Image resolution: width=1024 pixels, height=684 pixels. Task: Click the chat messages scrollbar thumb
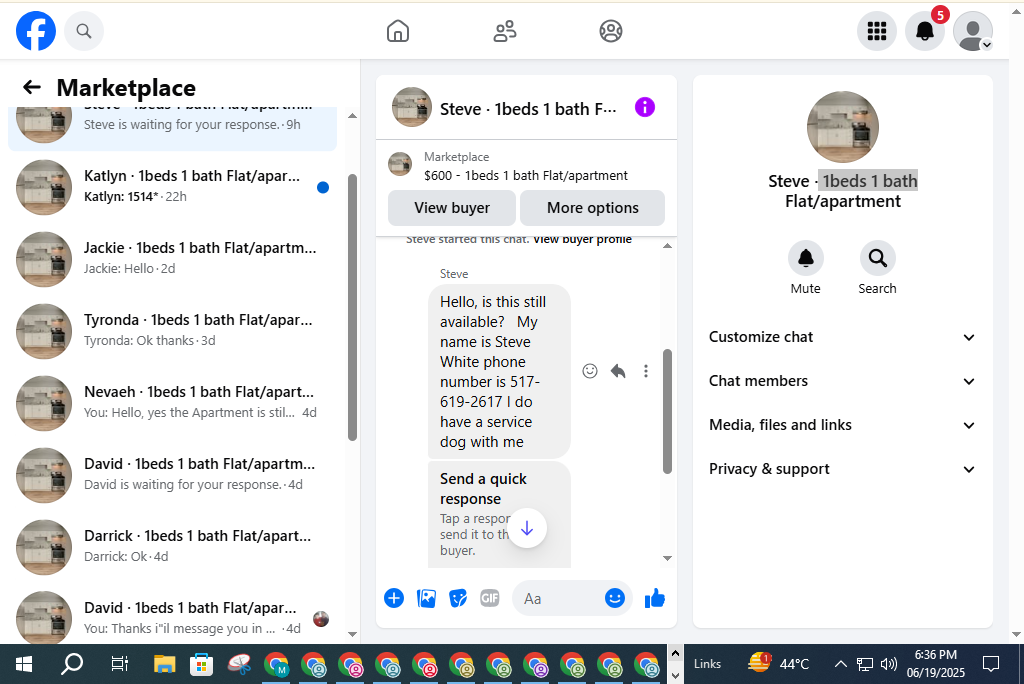coord(667,412)
